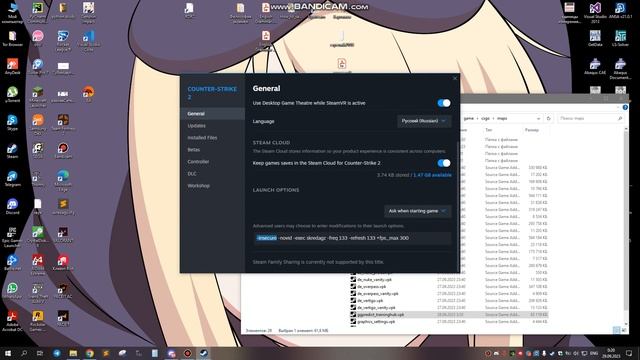The width and height of the screenshot is (640, 360).
Task: Open the Microsoft Edge desktop shortcut
Action: 63,181
